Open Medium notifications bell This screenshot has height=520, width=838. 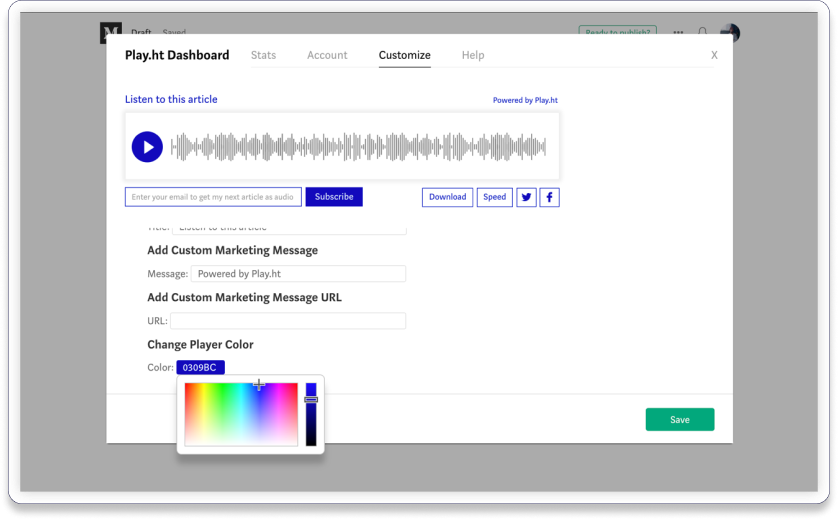[702, 32]
